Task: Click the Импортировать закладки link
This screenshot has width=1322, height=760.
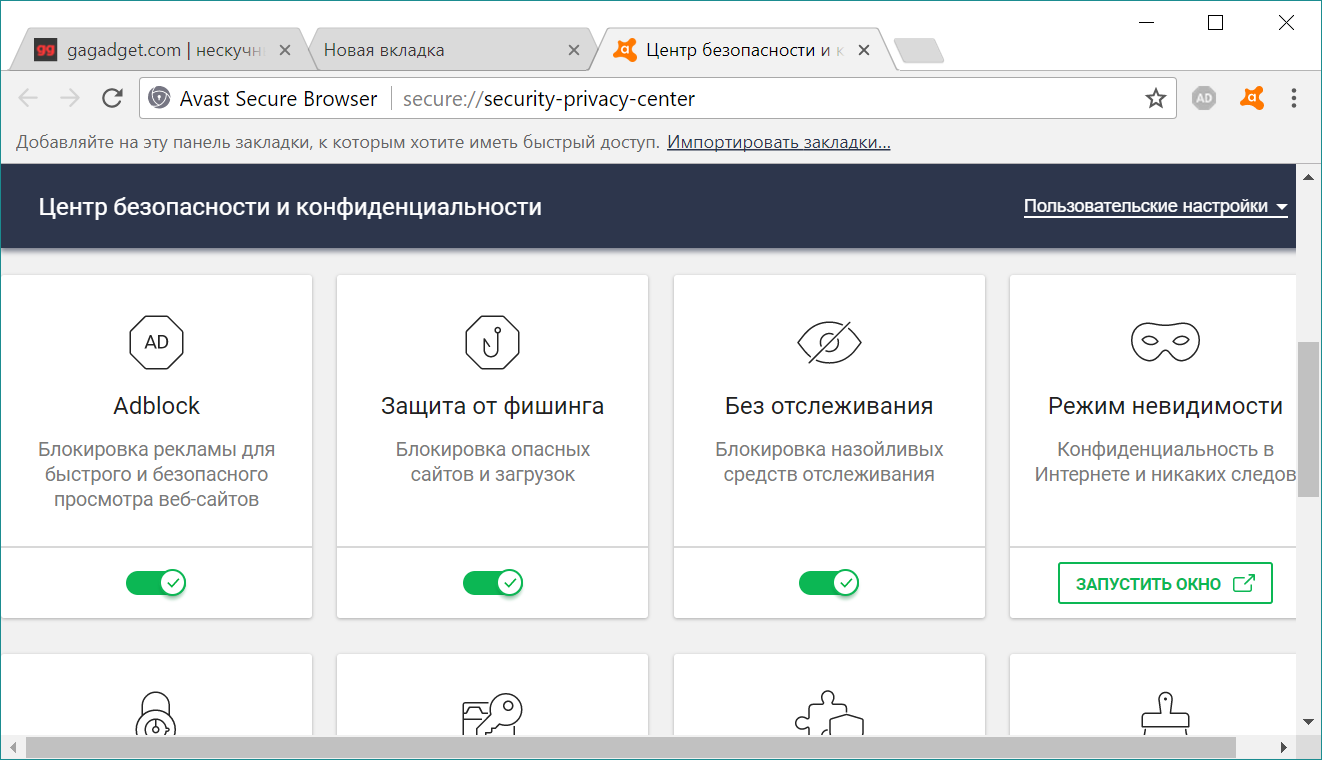Action: click(779, 142)
